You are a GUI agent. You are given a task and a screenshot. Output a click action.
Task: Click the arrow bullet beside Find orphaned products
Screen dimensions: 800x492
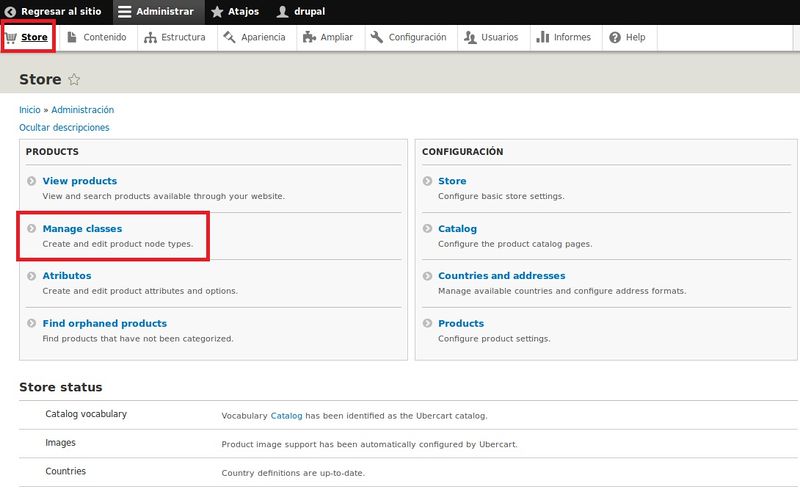pyautogui.click(x=32, y=323)
